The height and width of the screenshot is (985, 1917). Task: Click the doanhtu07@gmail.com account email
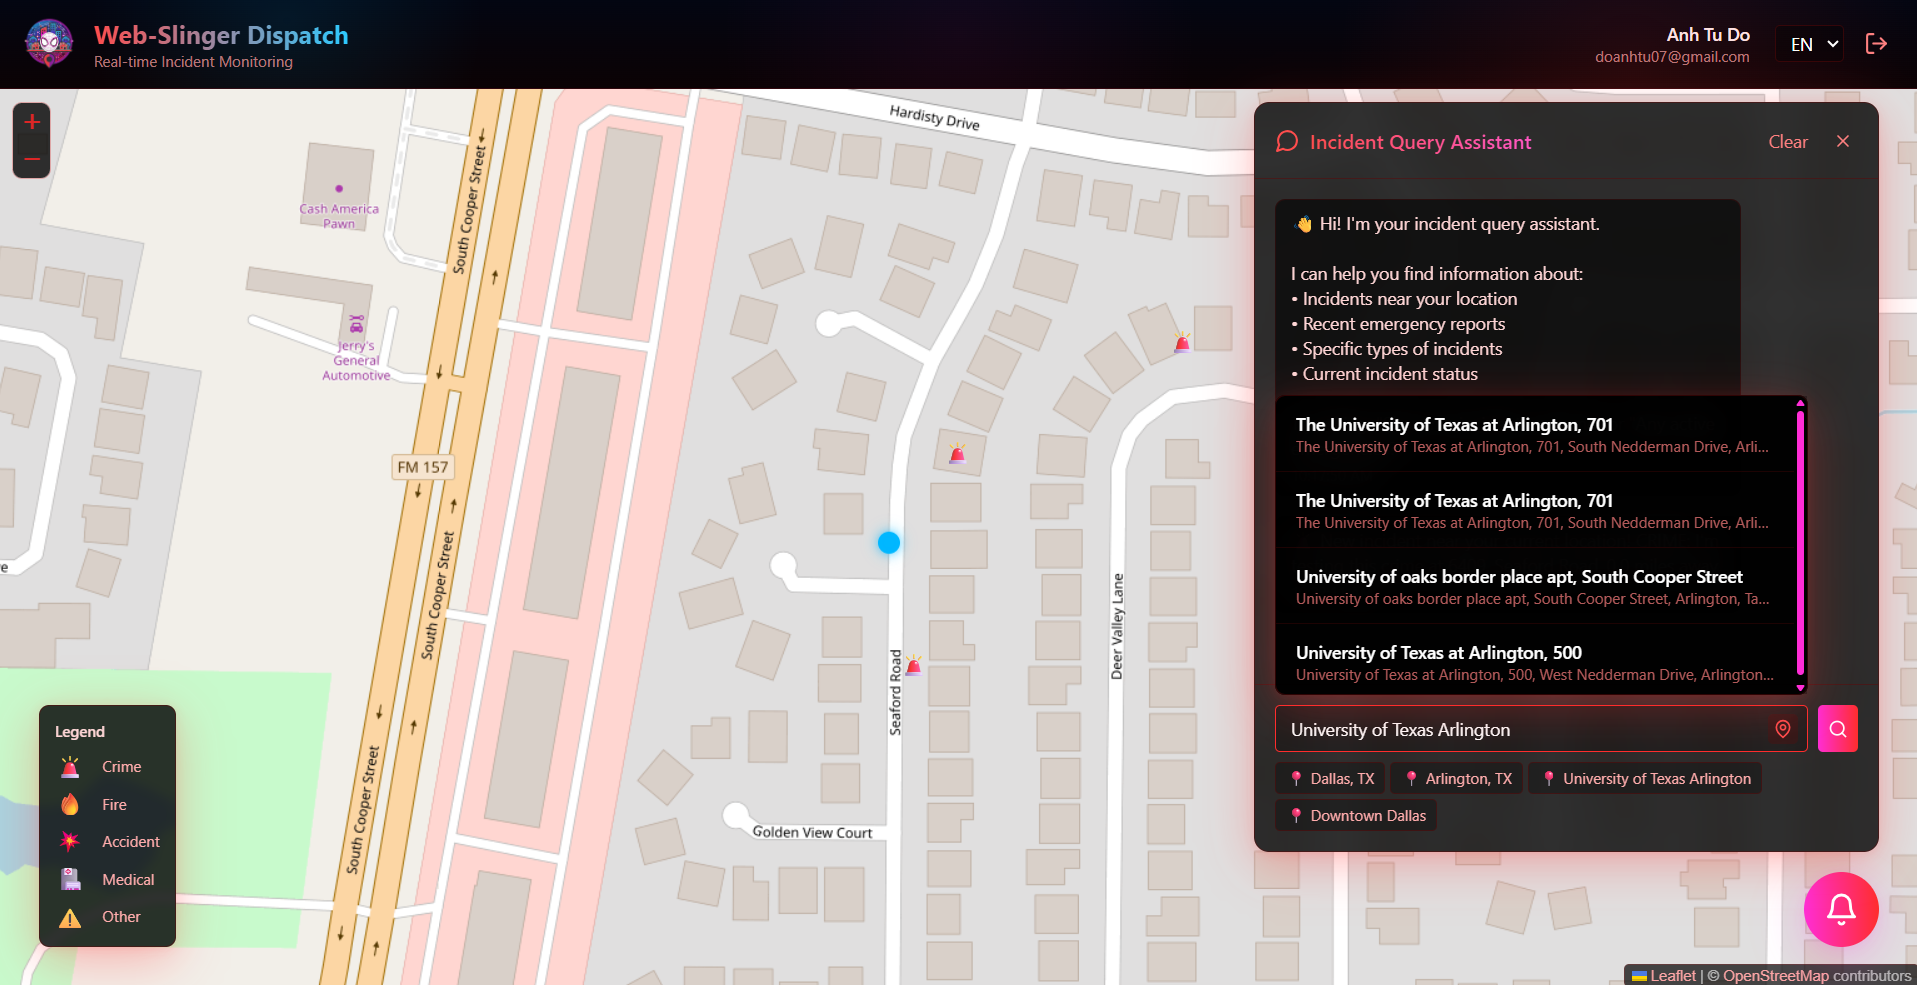pyautogui.click(x=1672, y=57)
